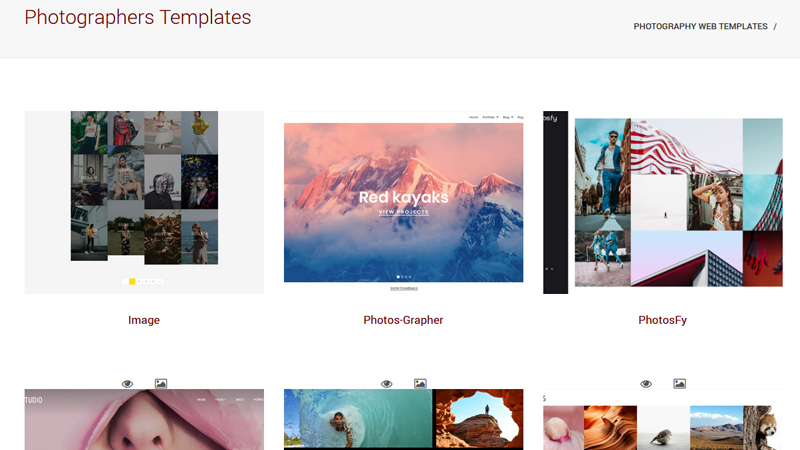
Task: Expand the Blog dropdown in Photos-Grapher preview
Action: [x=508, y=117]
